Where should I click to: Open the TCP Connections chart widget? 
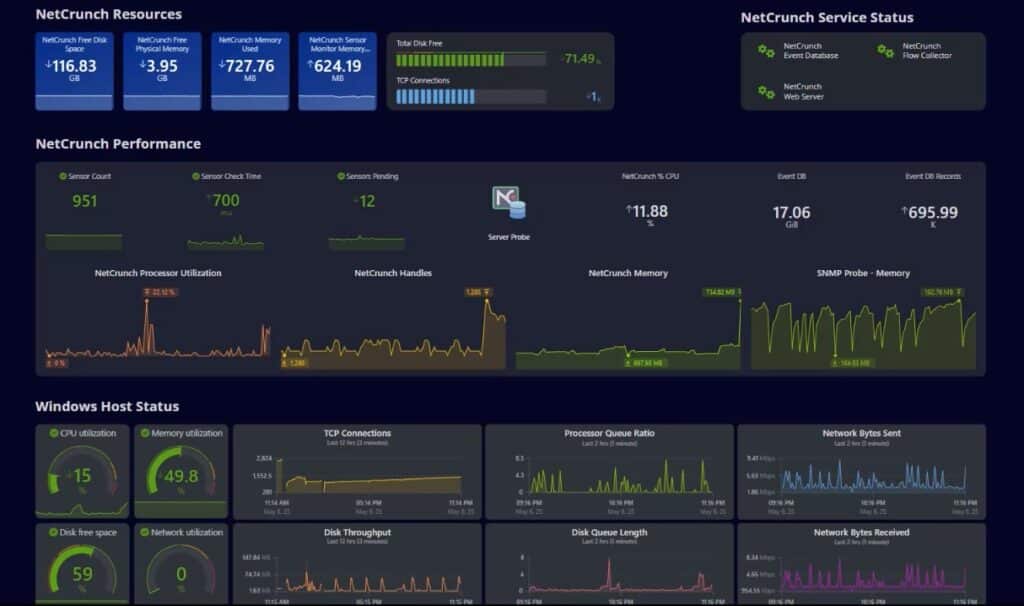tap(357, 471)
